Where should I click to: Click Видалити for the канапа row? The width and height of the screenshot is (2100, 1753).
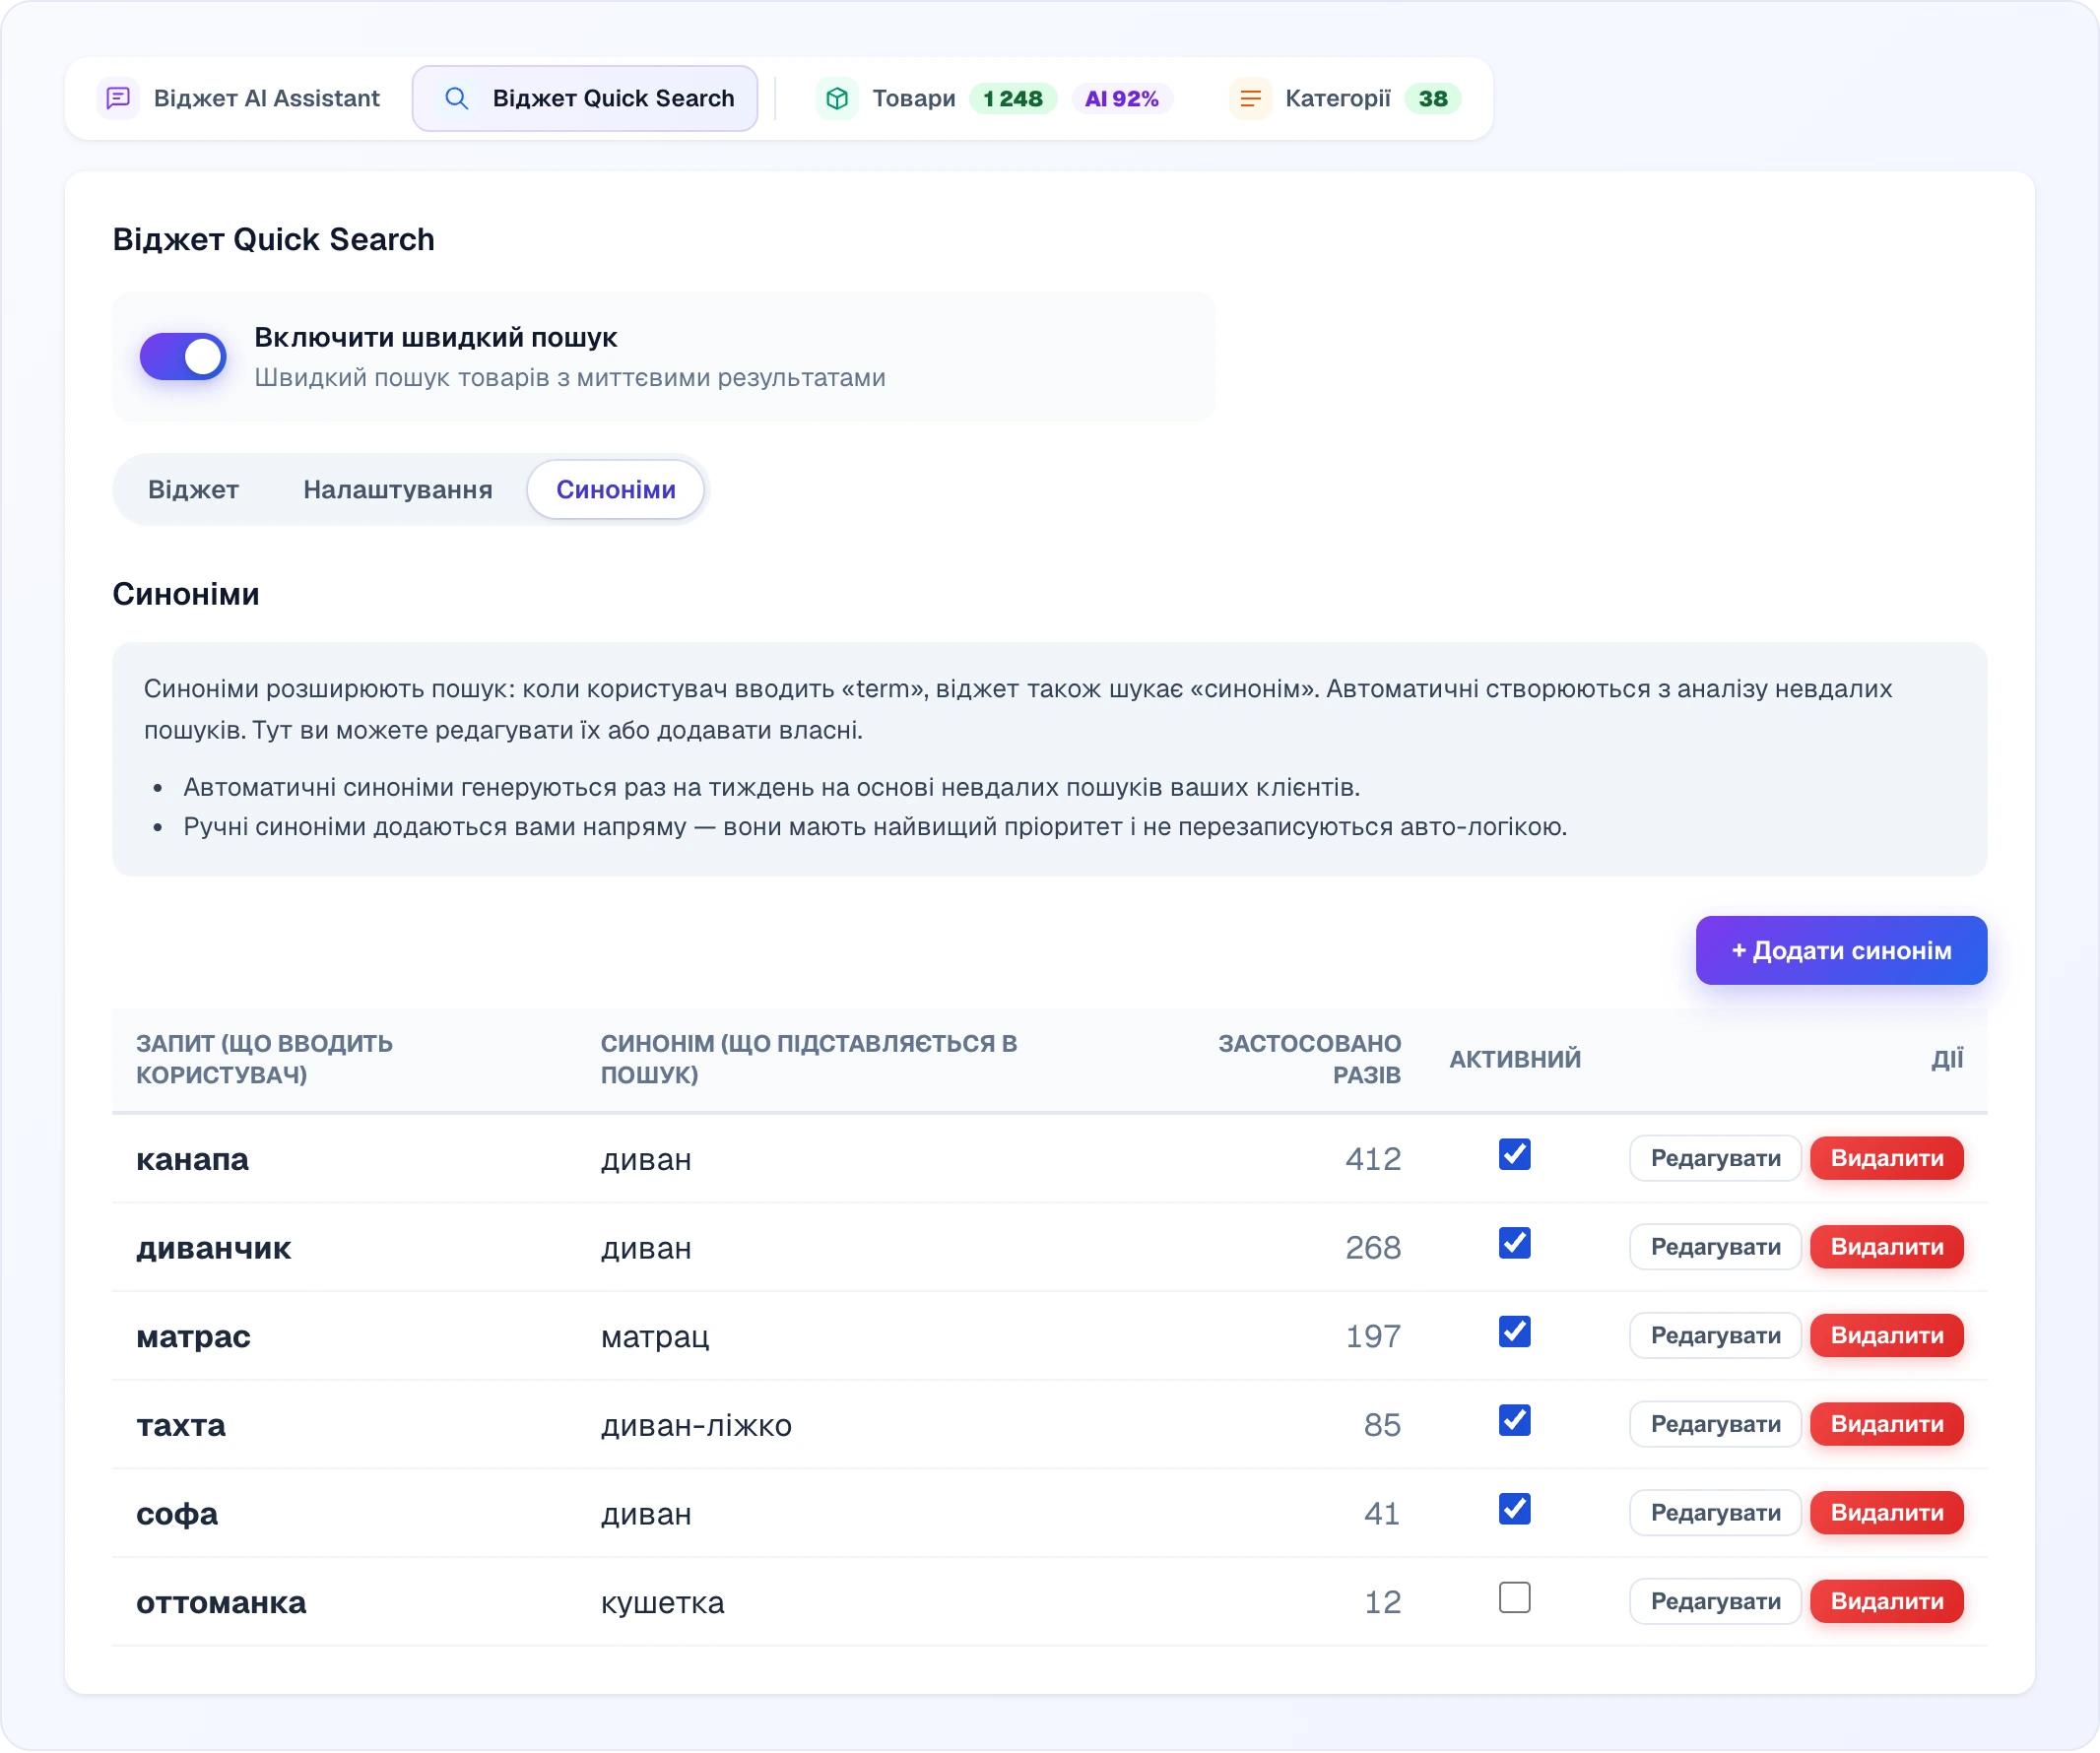(x=1887, y=1158)
